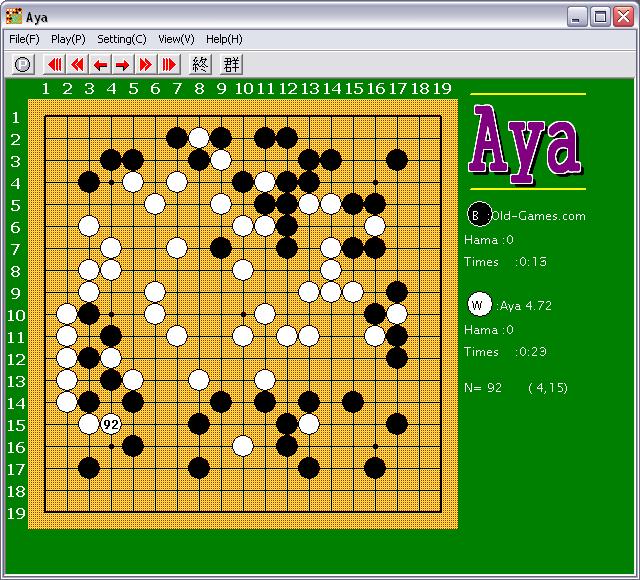
Task: Click the Aya 4.72 player name
Action: pos(526,305)
